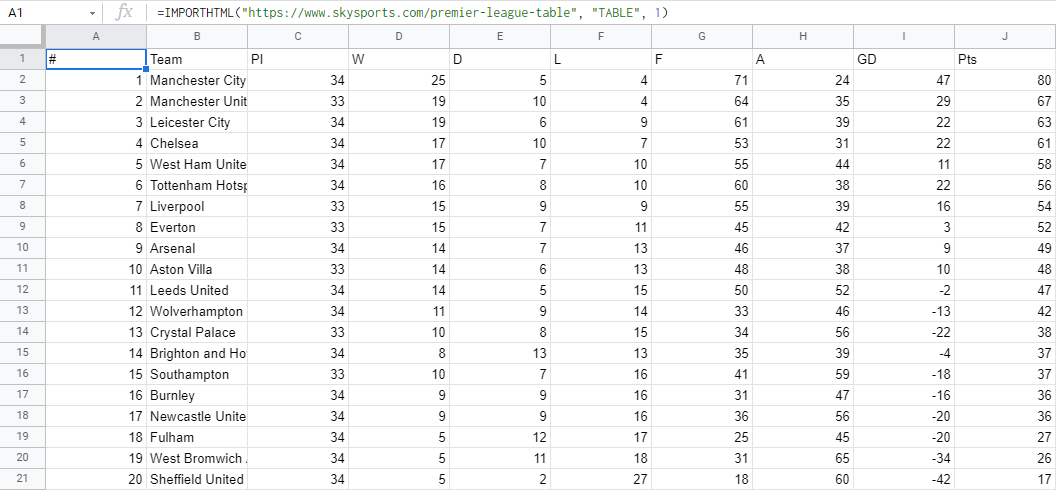Viewport: 1056px width, 490px height.
Task: Select the 'Tottenham Hotsp' cell
Action: click(x=197, y=185)
